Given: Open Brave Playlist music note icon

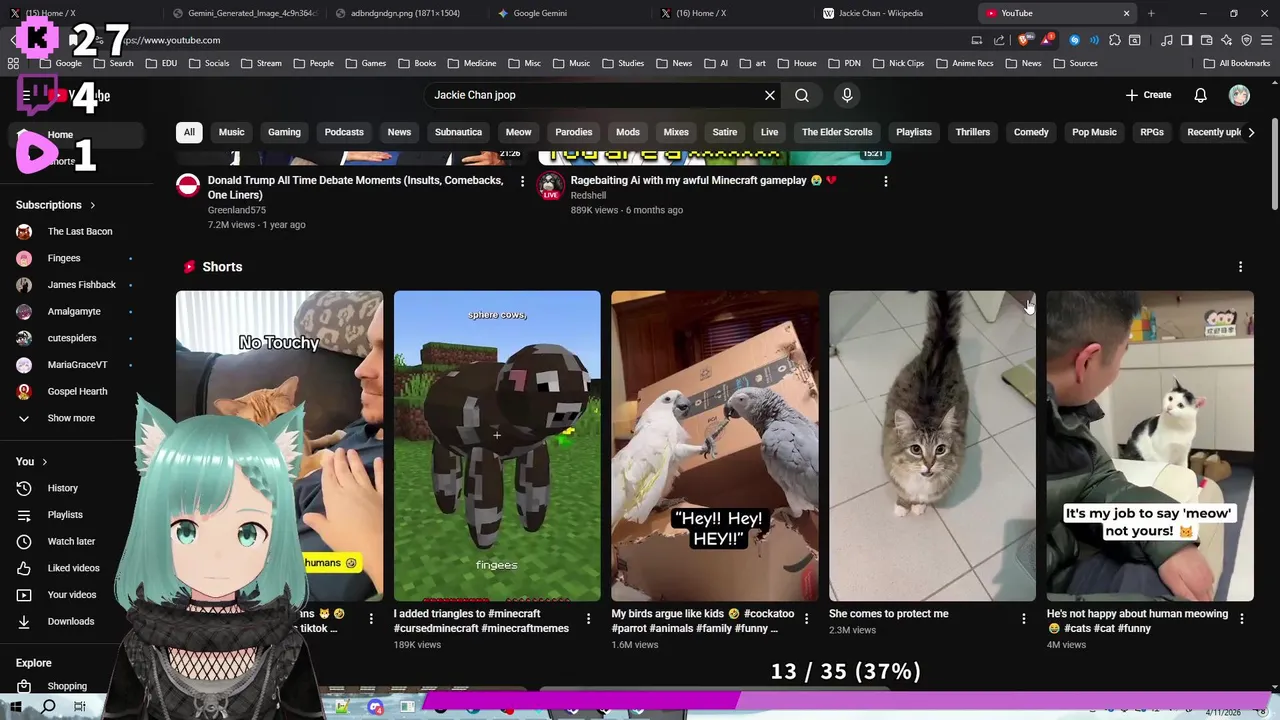Looking at the screenshot, I should [1167, 40].
